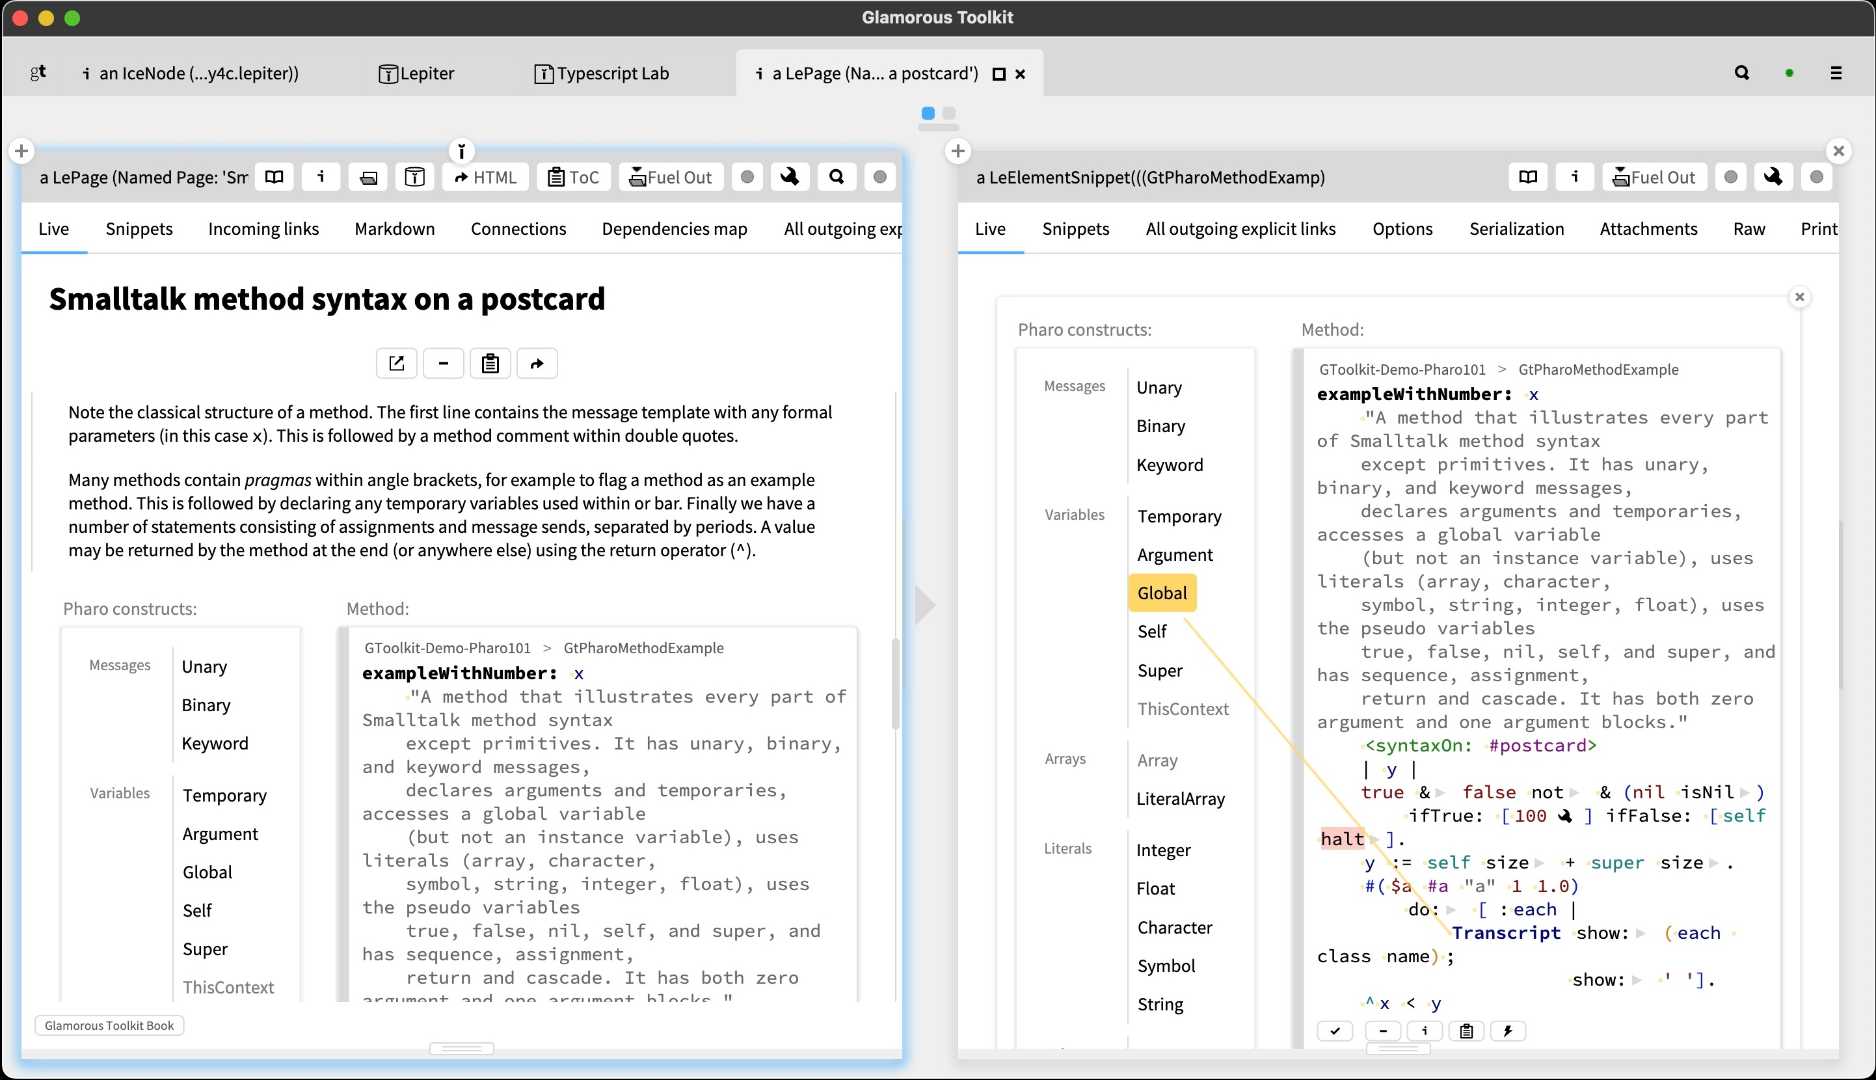Click the gray circle left of the LeElementSnippet wrench
This screenshot has height=1080, width=1876.
[x=1730, y=177]
